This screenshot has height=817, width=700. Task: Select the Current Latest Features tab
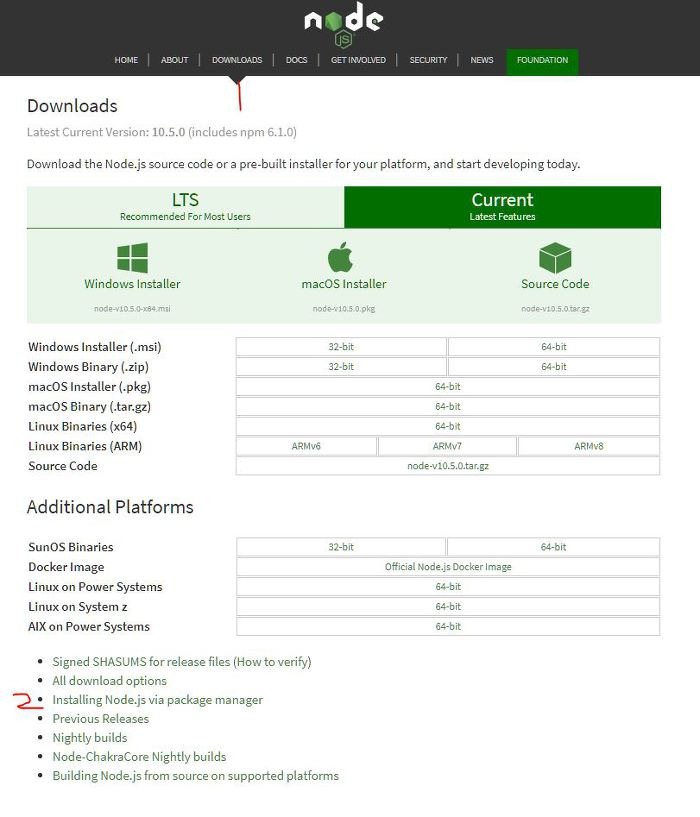click(502, 207)
